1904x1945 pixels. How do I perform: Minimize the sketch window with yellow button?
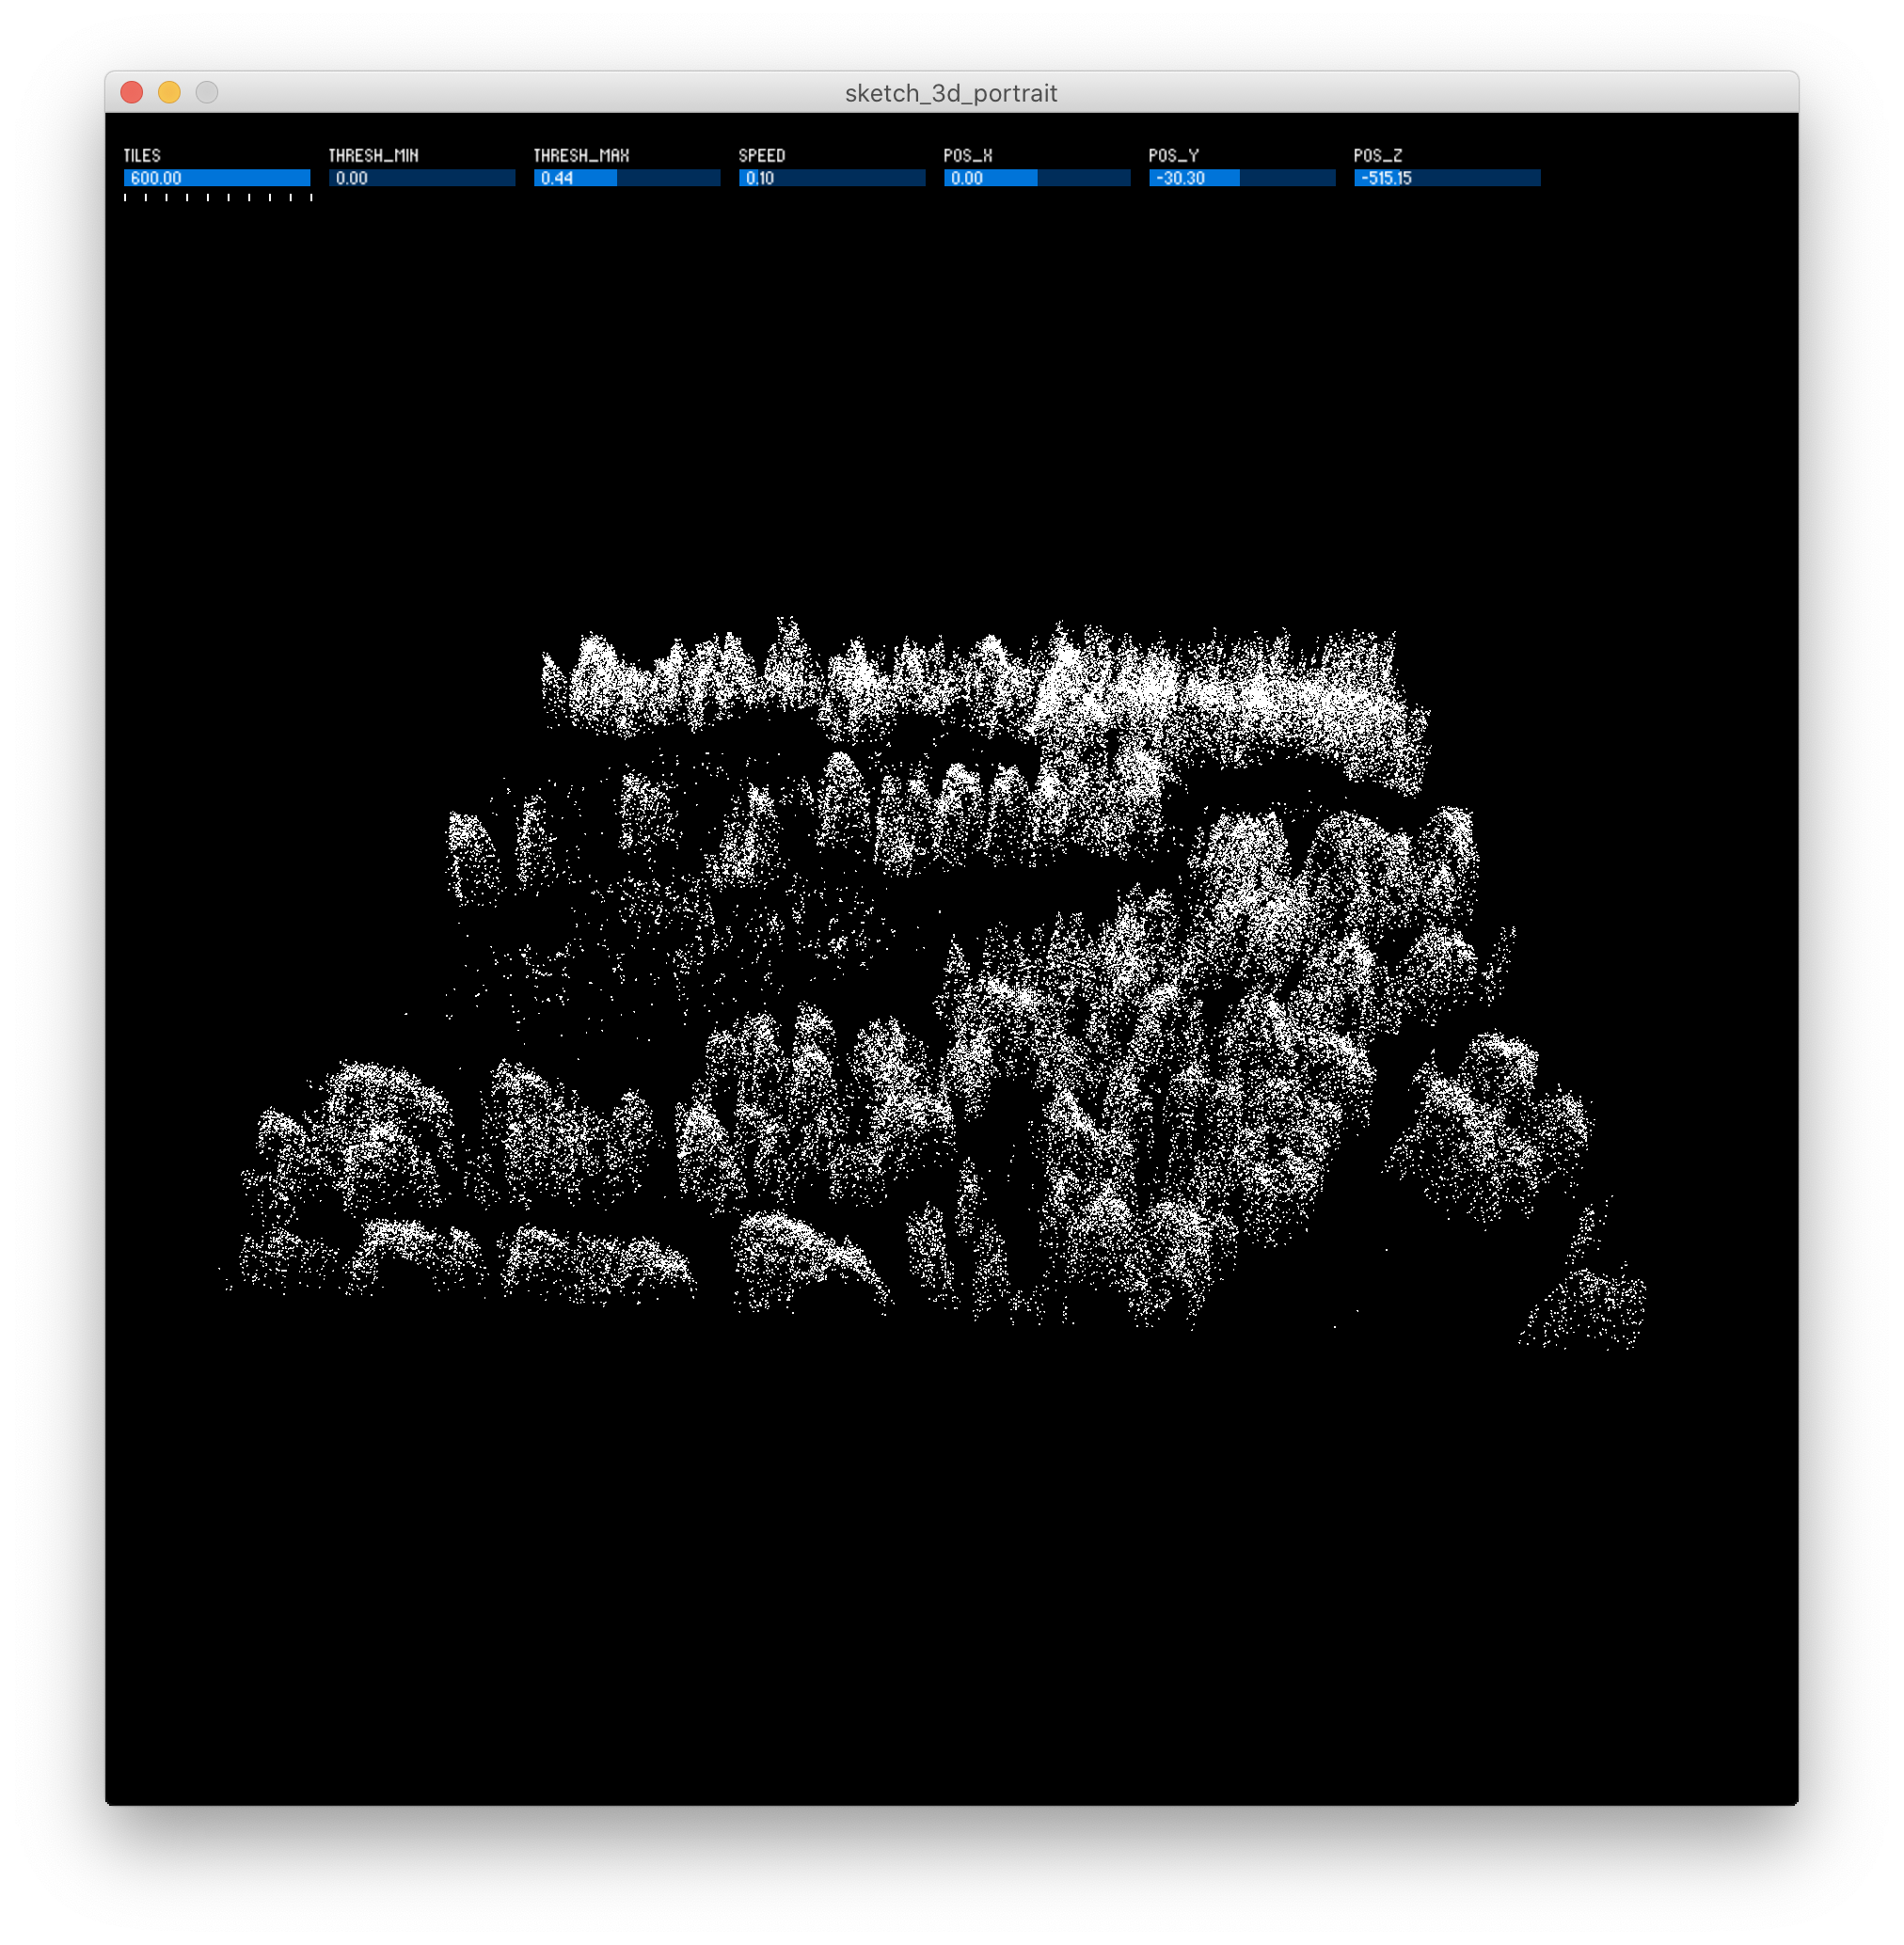pyautogui.click(x=169, y=93)
